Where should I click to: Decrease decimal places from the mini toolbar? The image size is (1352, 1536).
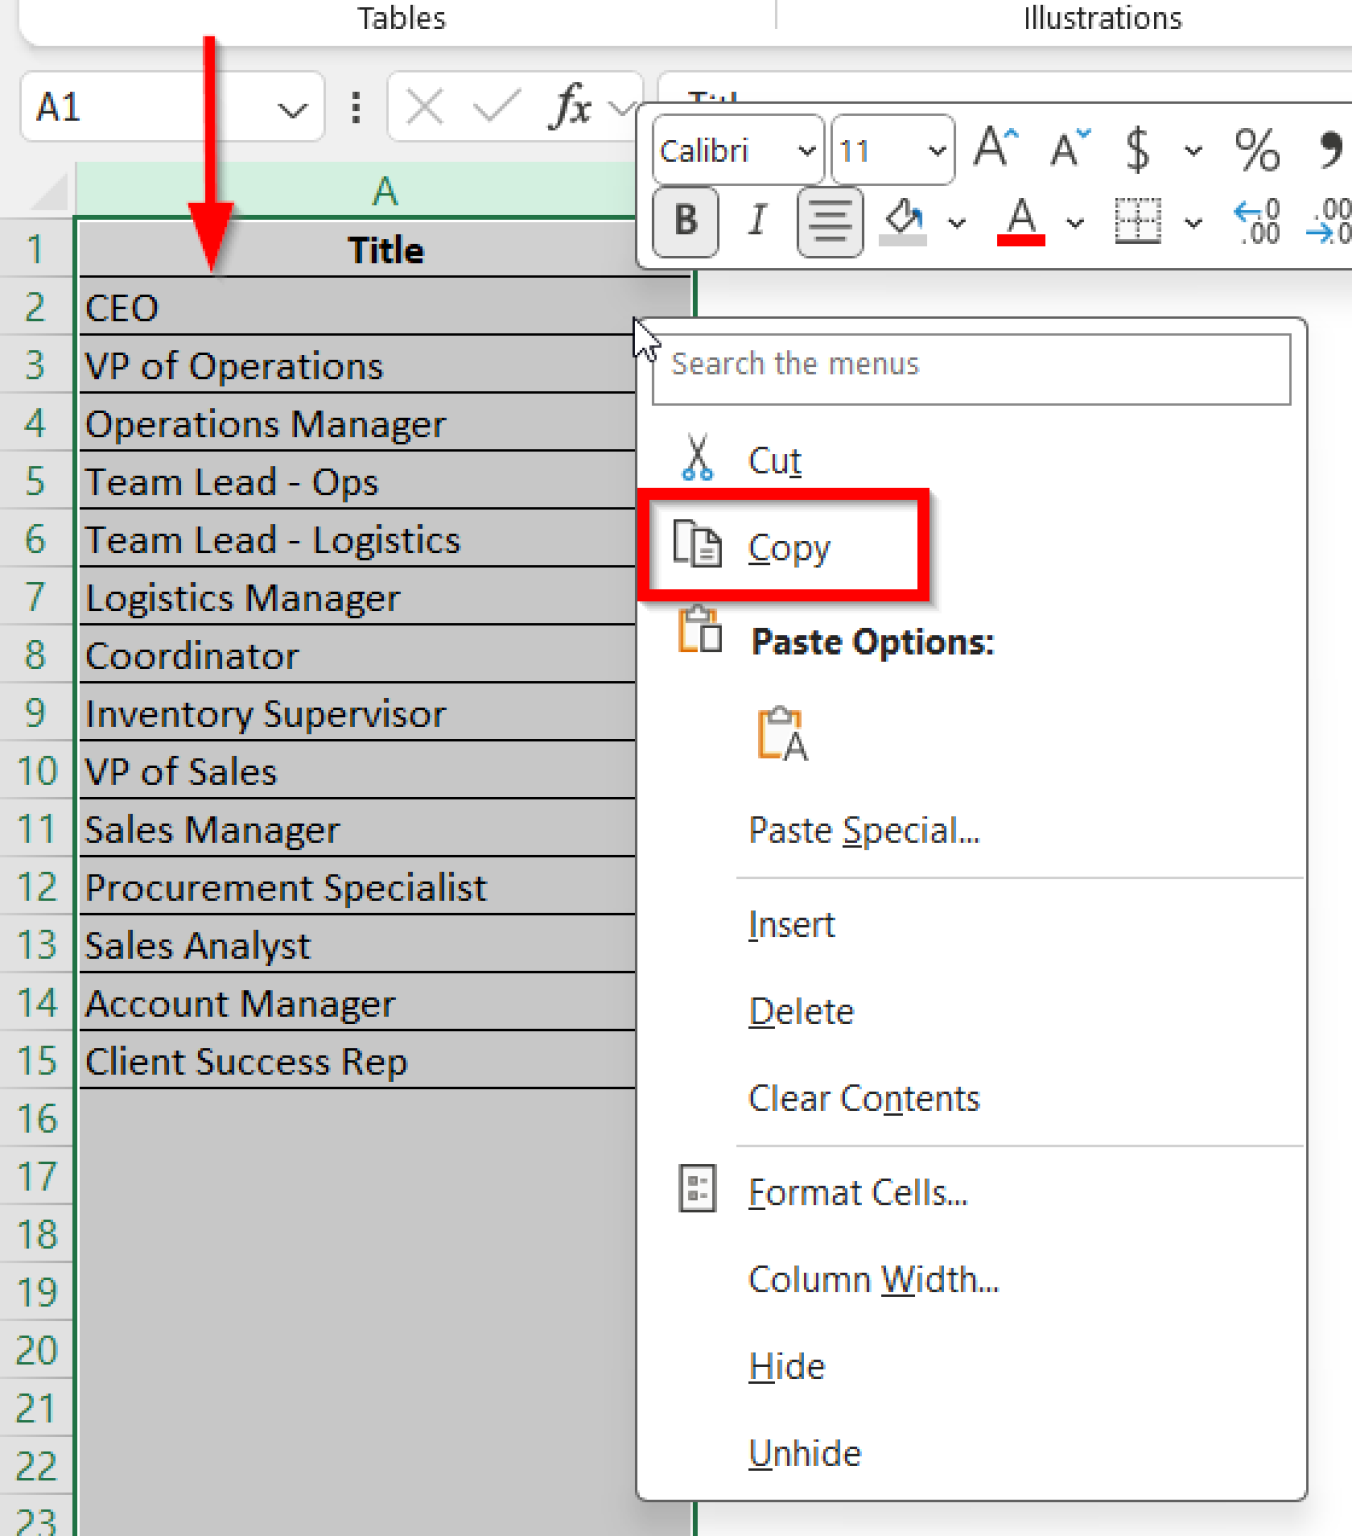(x=1255, y=222)
